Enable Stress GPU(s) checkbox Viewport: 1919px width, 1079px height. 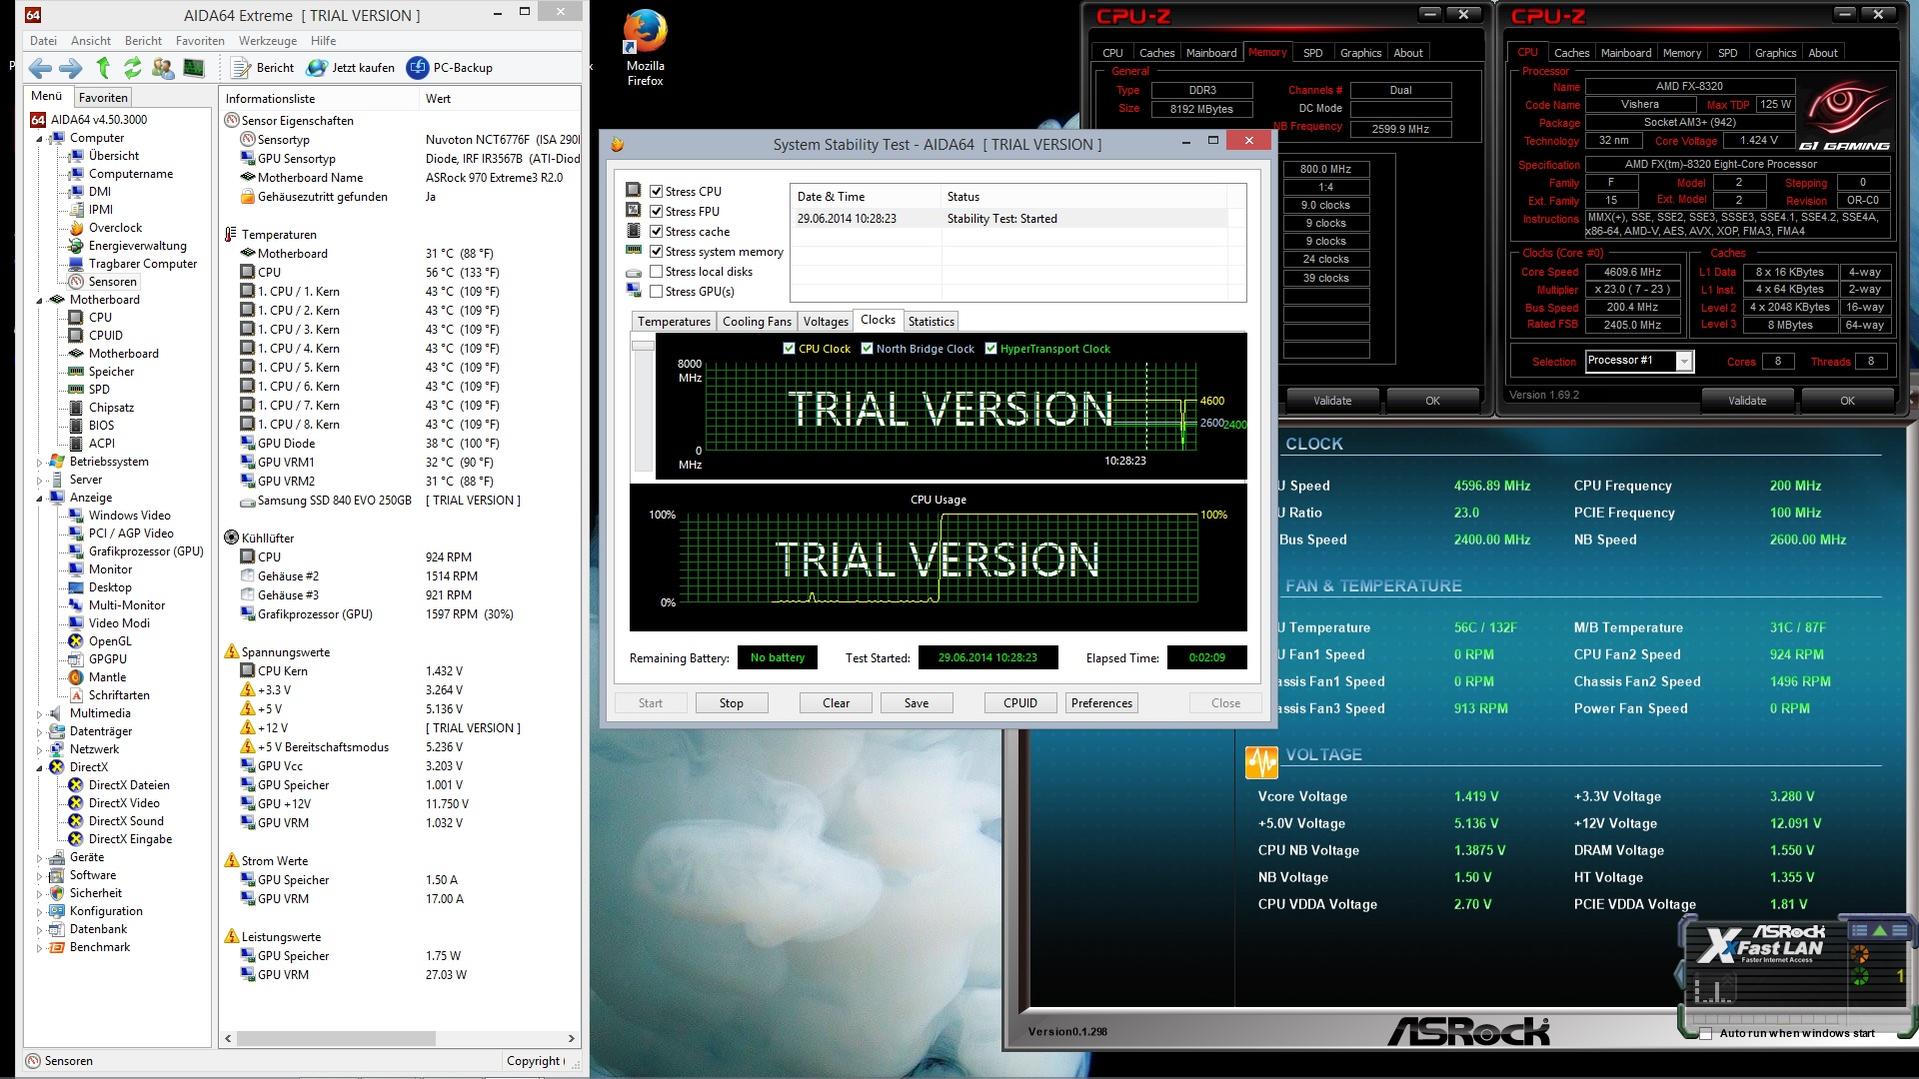(656, 291)
